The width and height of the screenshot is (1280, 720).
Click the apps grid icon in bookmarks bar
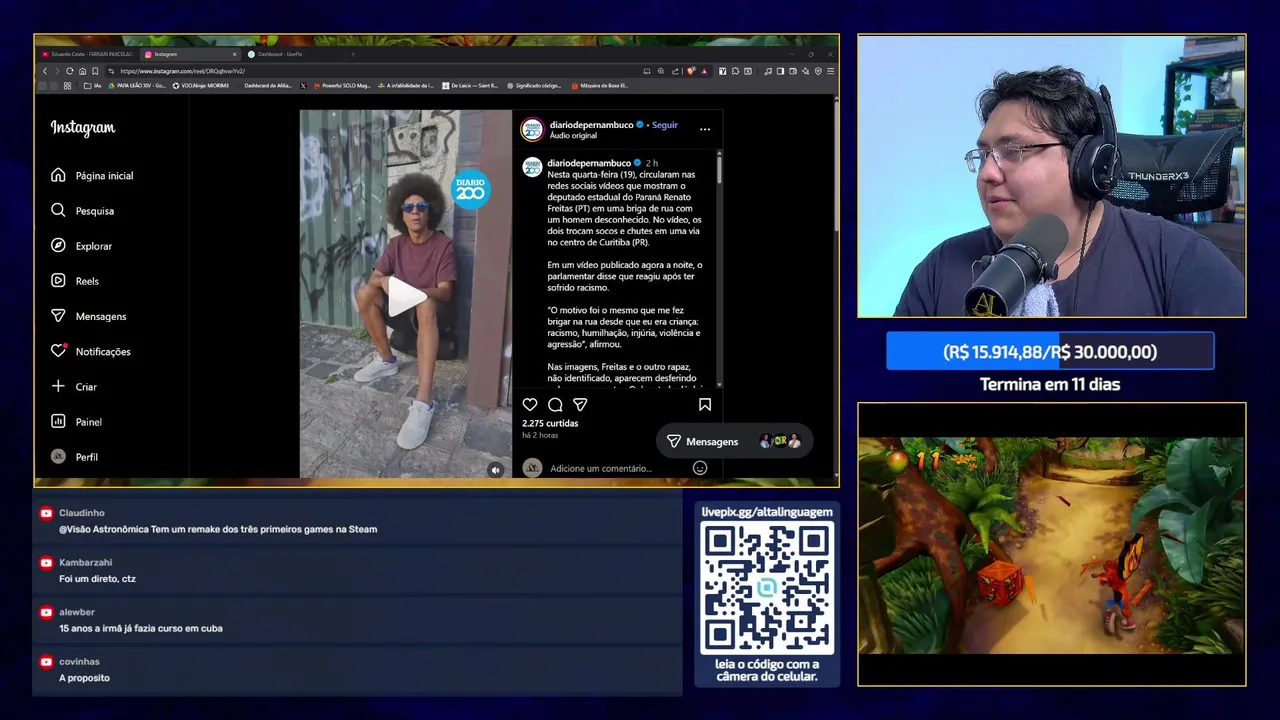(x=67, y=86)
